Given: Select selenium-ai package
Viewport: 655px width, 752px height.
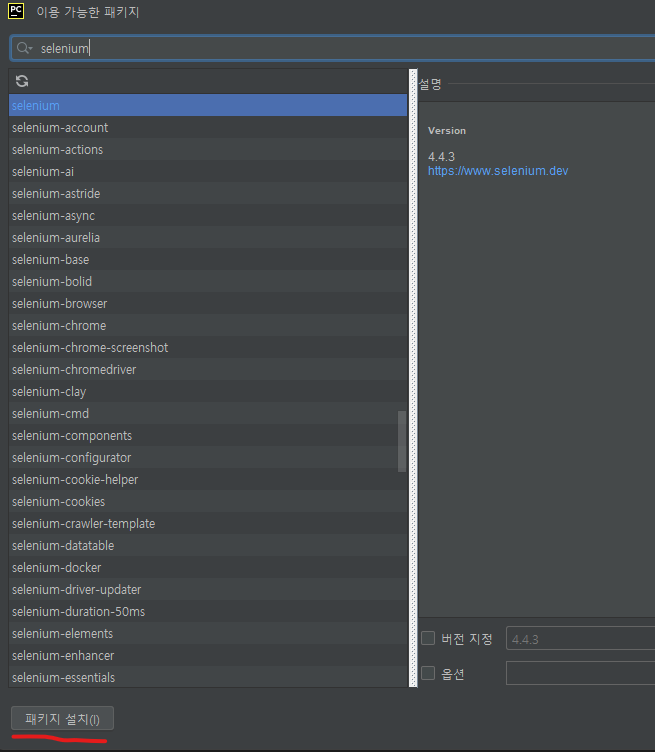Looking at the screenshot, I should point(208,172).
